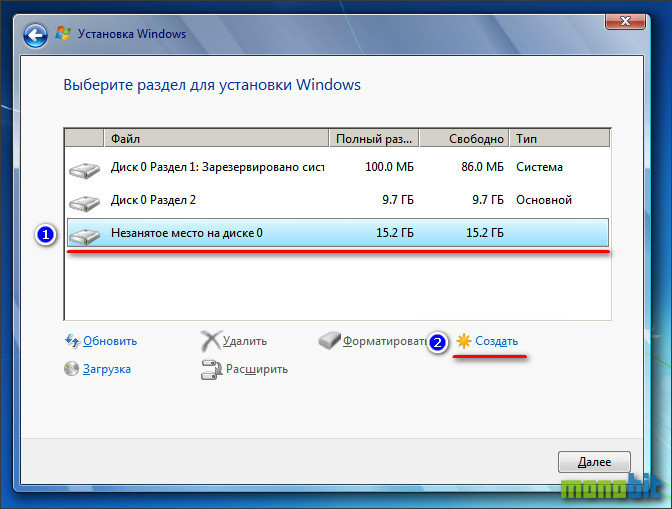This screenshot has width=672, height=509.
Task: Close the Установка Windows window
Action: pyautogui.click(x=625, y=21)
